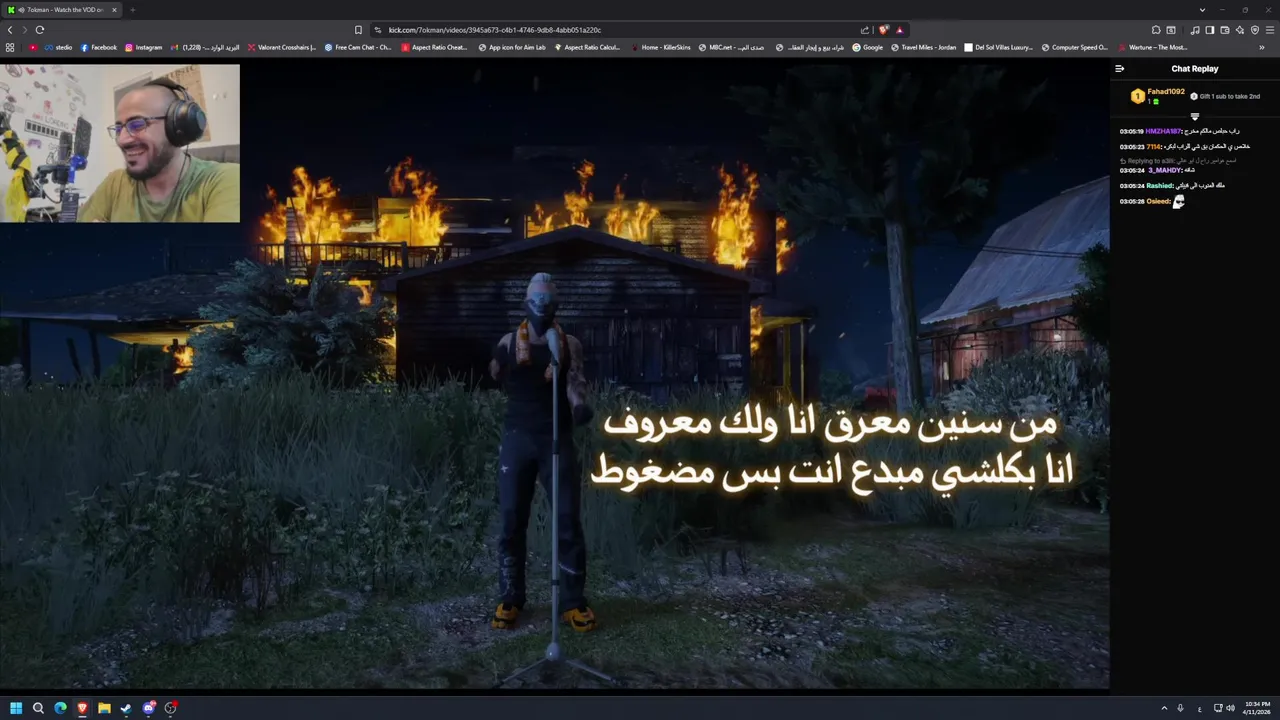1280x720 pixels.
Task: Open Google bookmark
Action: pos(867,47)
